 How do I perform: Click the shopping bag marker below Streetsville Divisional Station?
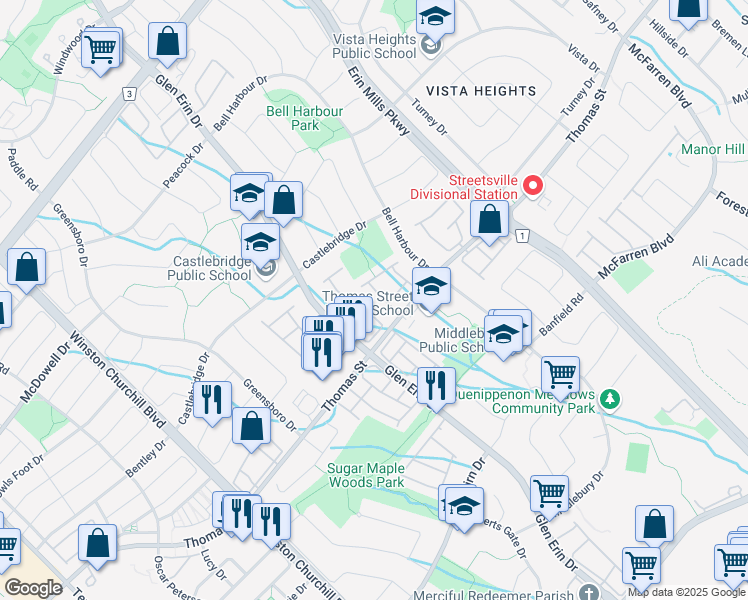click(x=489, y=220)
